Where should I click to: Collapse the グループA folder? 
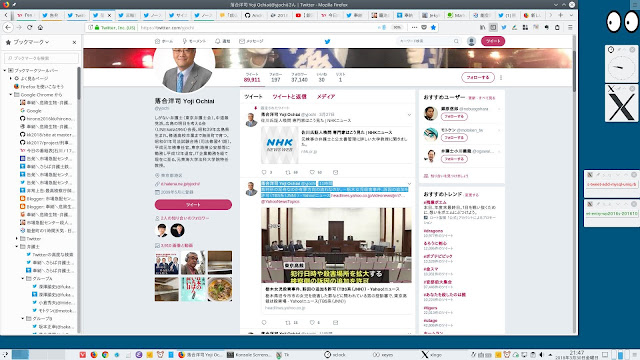tap(22, 278)
